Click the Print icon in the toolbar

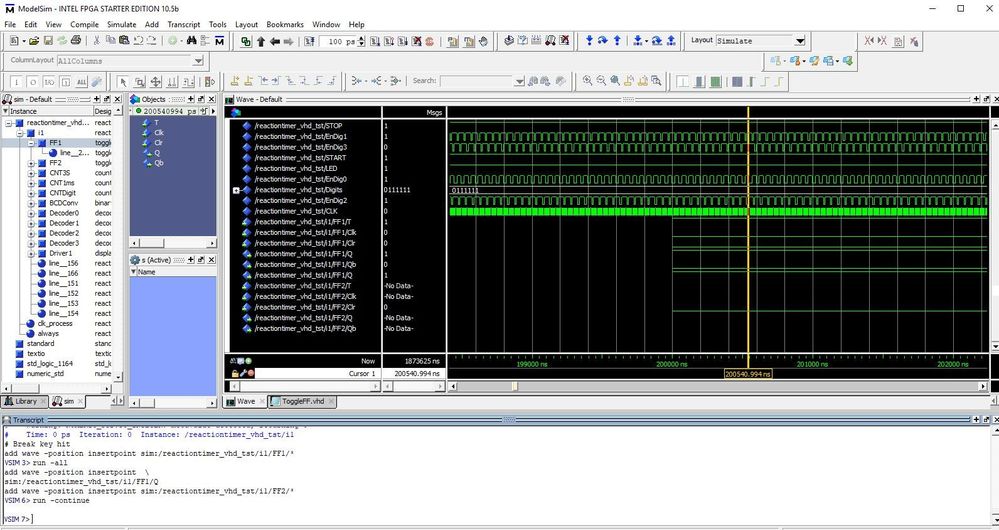tap(76, 41)
